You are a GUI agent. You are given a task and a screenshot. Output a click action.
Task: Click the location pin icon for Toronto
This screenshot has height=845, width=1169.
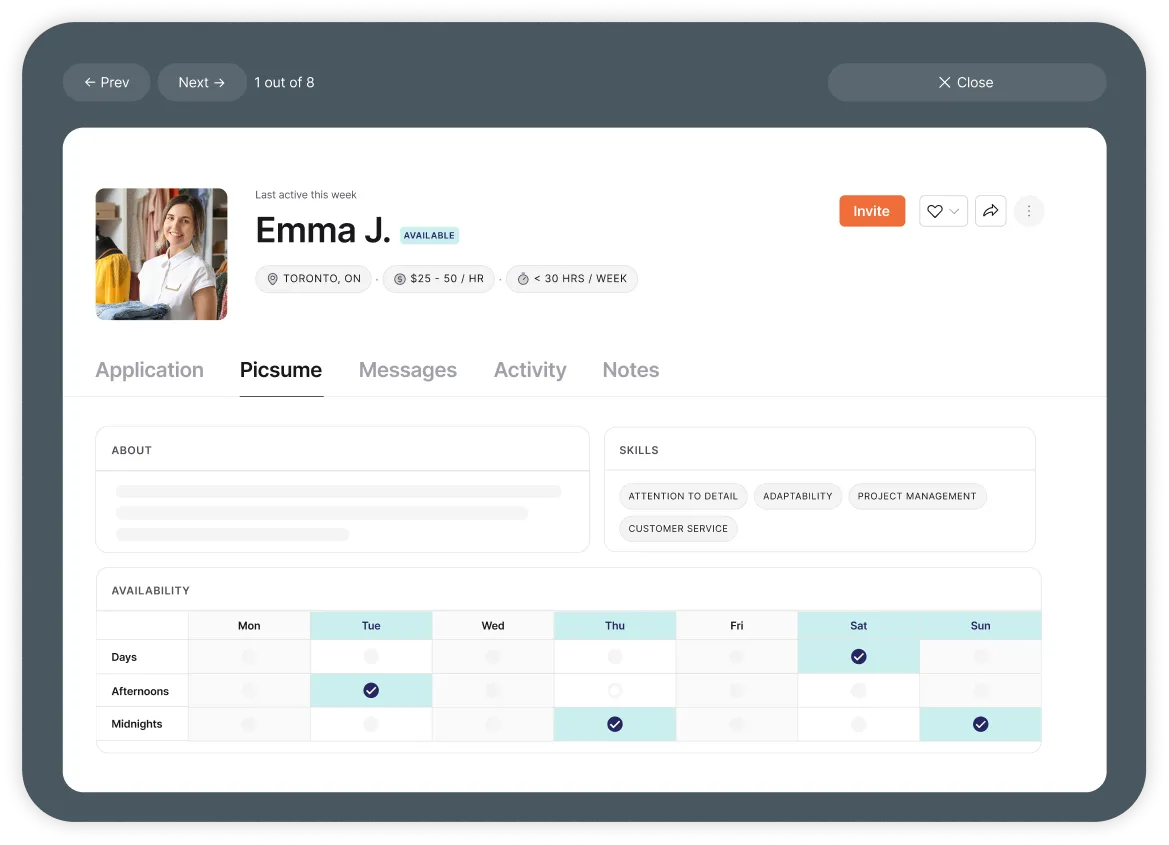273,279
